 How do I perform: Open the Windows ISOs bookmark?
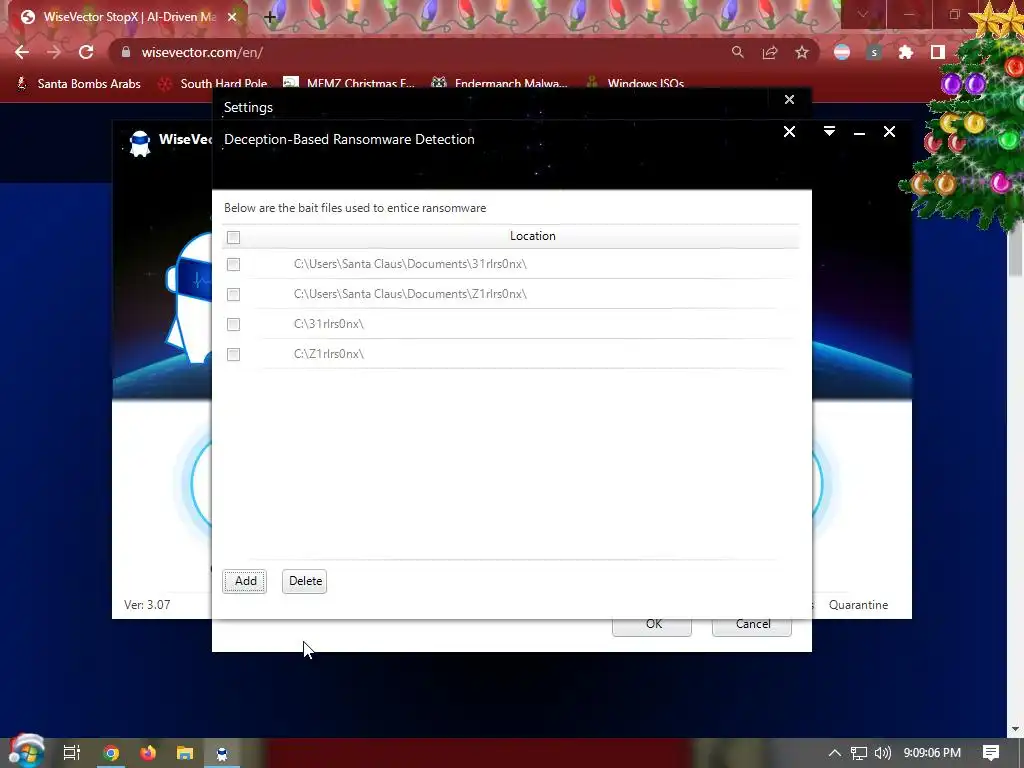coord(635,83)
